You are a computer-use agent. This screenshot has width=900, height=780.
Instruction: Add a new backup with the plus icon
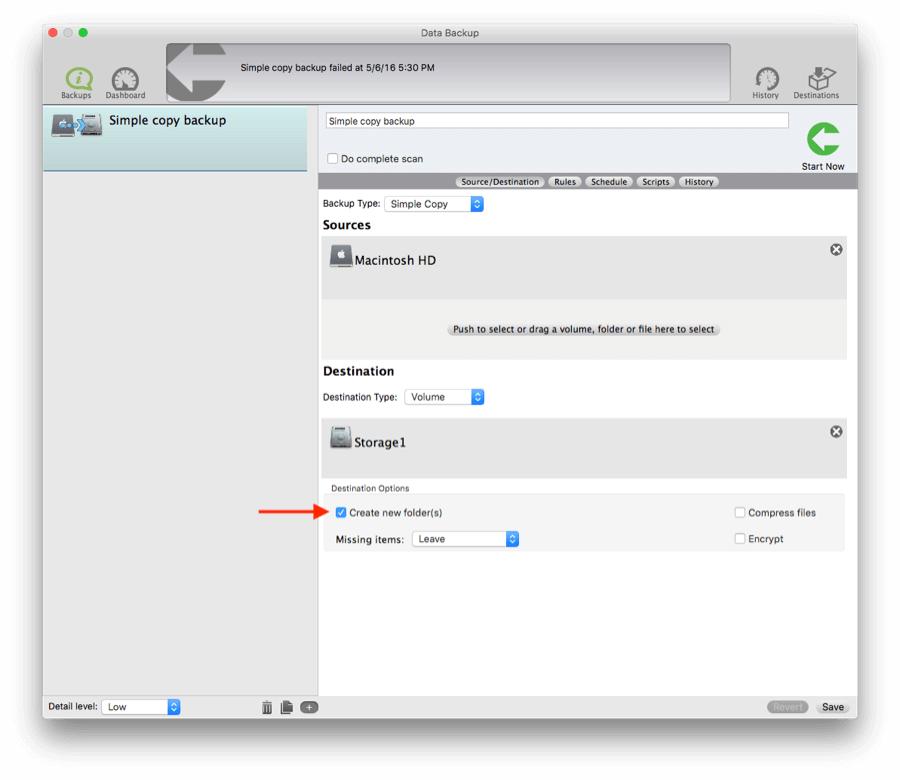[x=309, y=707]
